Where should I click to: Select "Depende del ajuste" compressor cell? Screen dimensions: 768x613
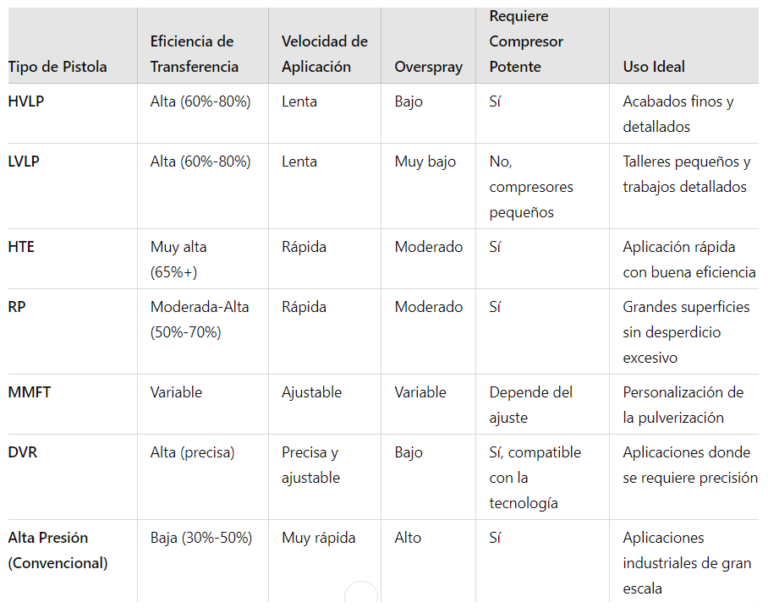(x=529, y=405)
